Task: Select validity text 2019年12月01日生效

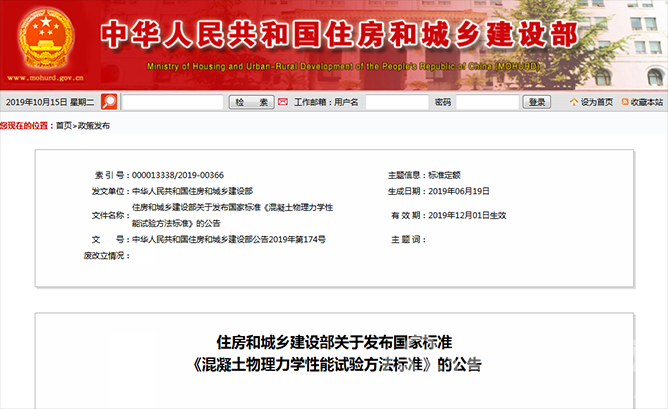Action: click(467, 216)
